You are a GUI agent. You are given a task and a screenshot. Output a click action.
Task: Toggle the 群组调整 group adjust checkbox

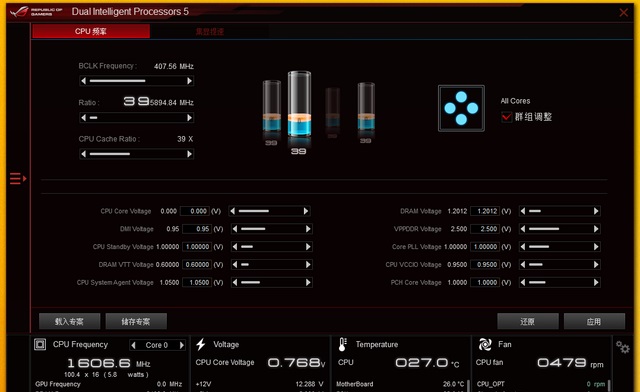point(506,117)
